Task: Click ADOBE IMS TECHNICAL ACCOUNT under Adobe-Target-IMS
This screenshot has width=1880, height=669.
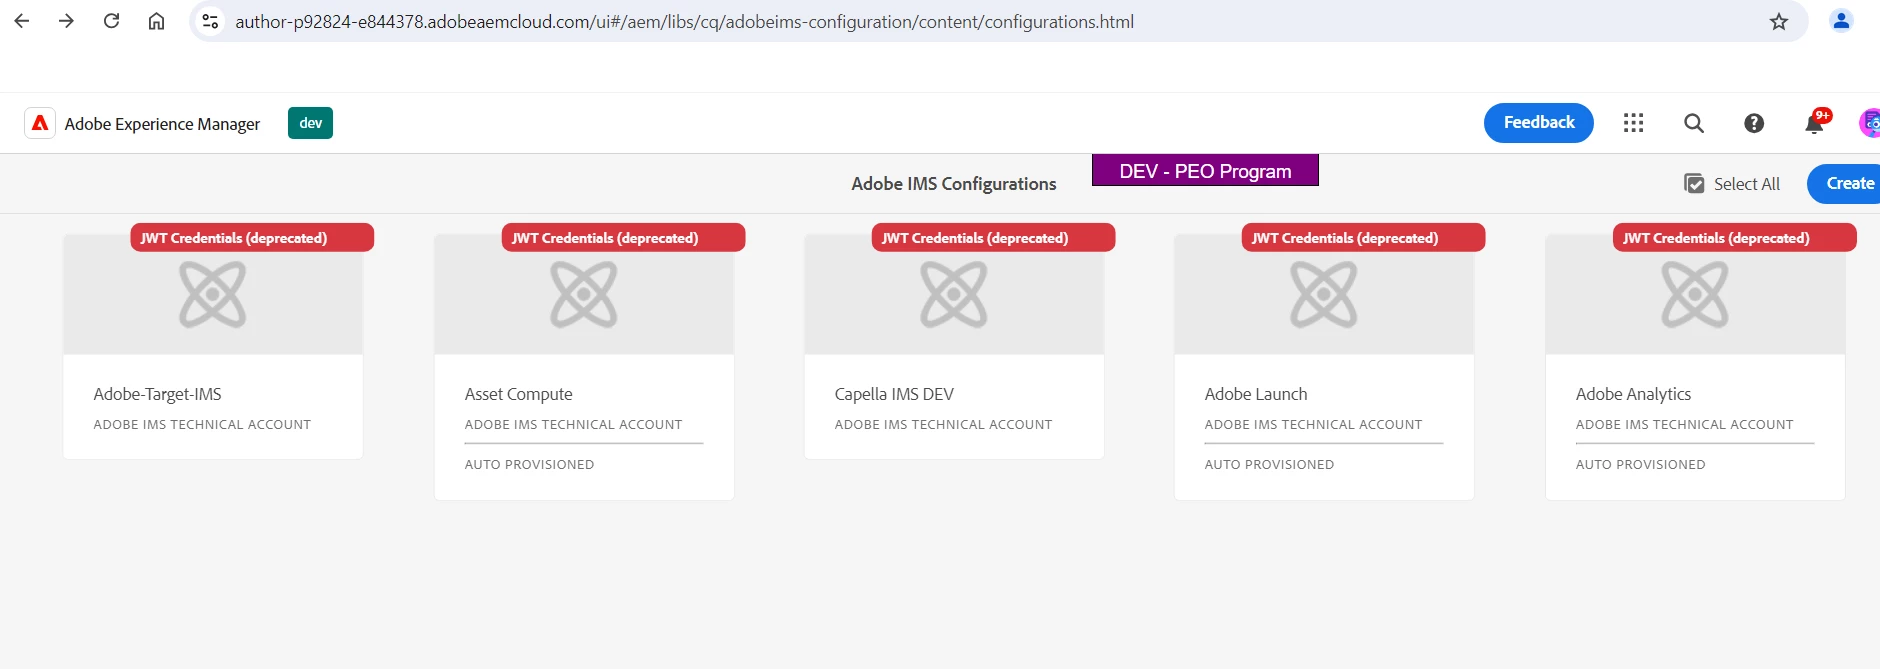Action: (202, 425)
